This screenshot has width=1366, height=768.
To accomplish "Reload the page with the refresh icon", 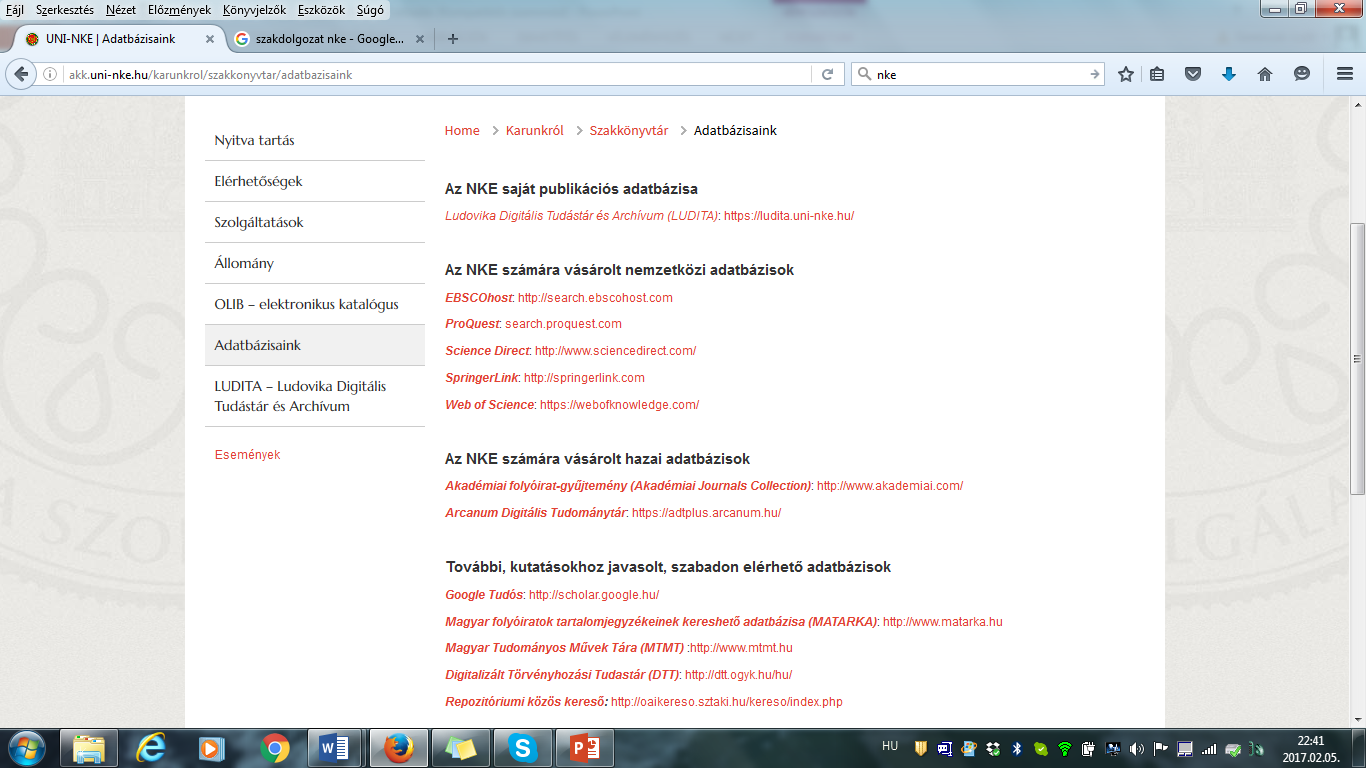I will pyautogui.click(x=827, y=74).
